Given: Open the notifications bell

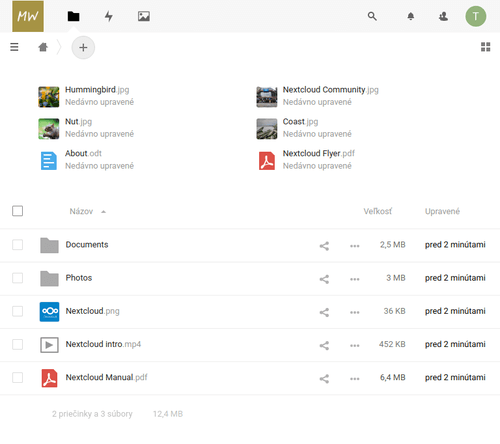Looking at the screenshot, I should (x=411, y=16).
